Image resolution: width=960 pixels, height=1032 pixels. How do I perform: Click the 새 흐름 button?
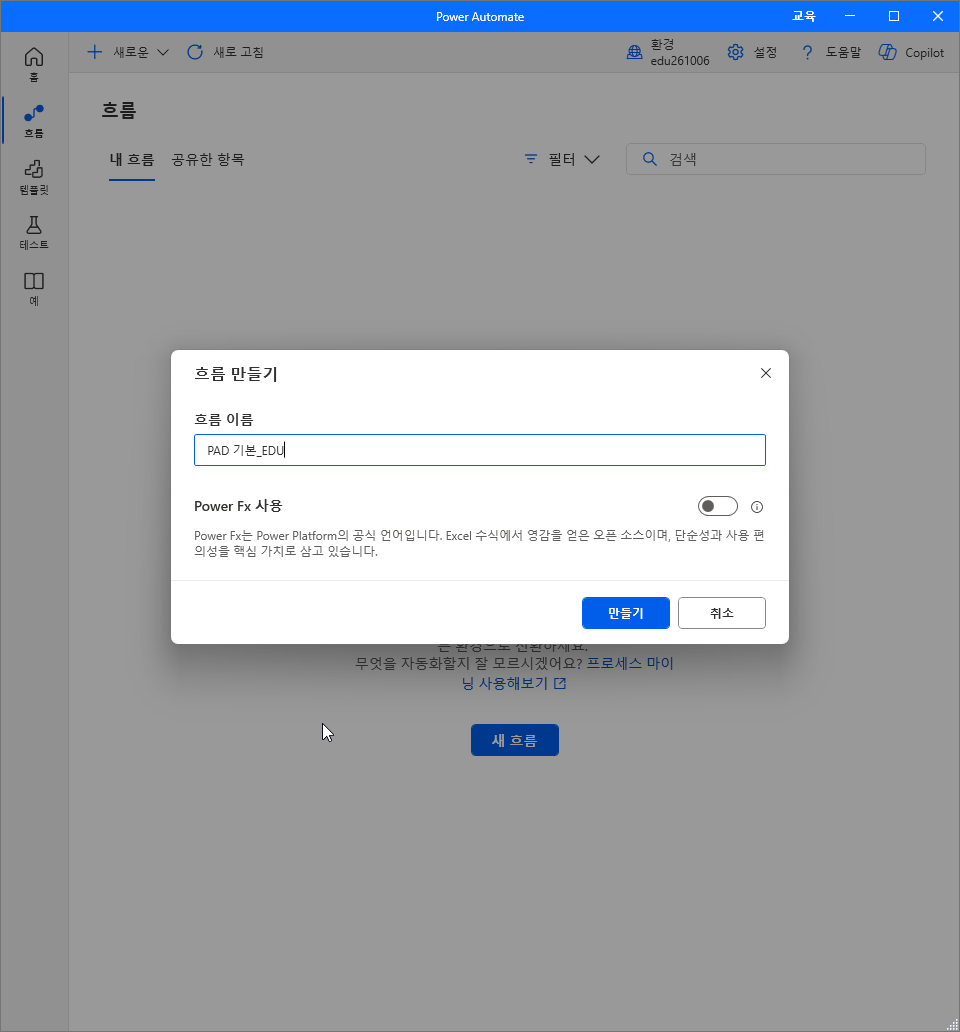[515, 740]
